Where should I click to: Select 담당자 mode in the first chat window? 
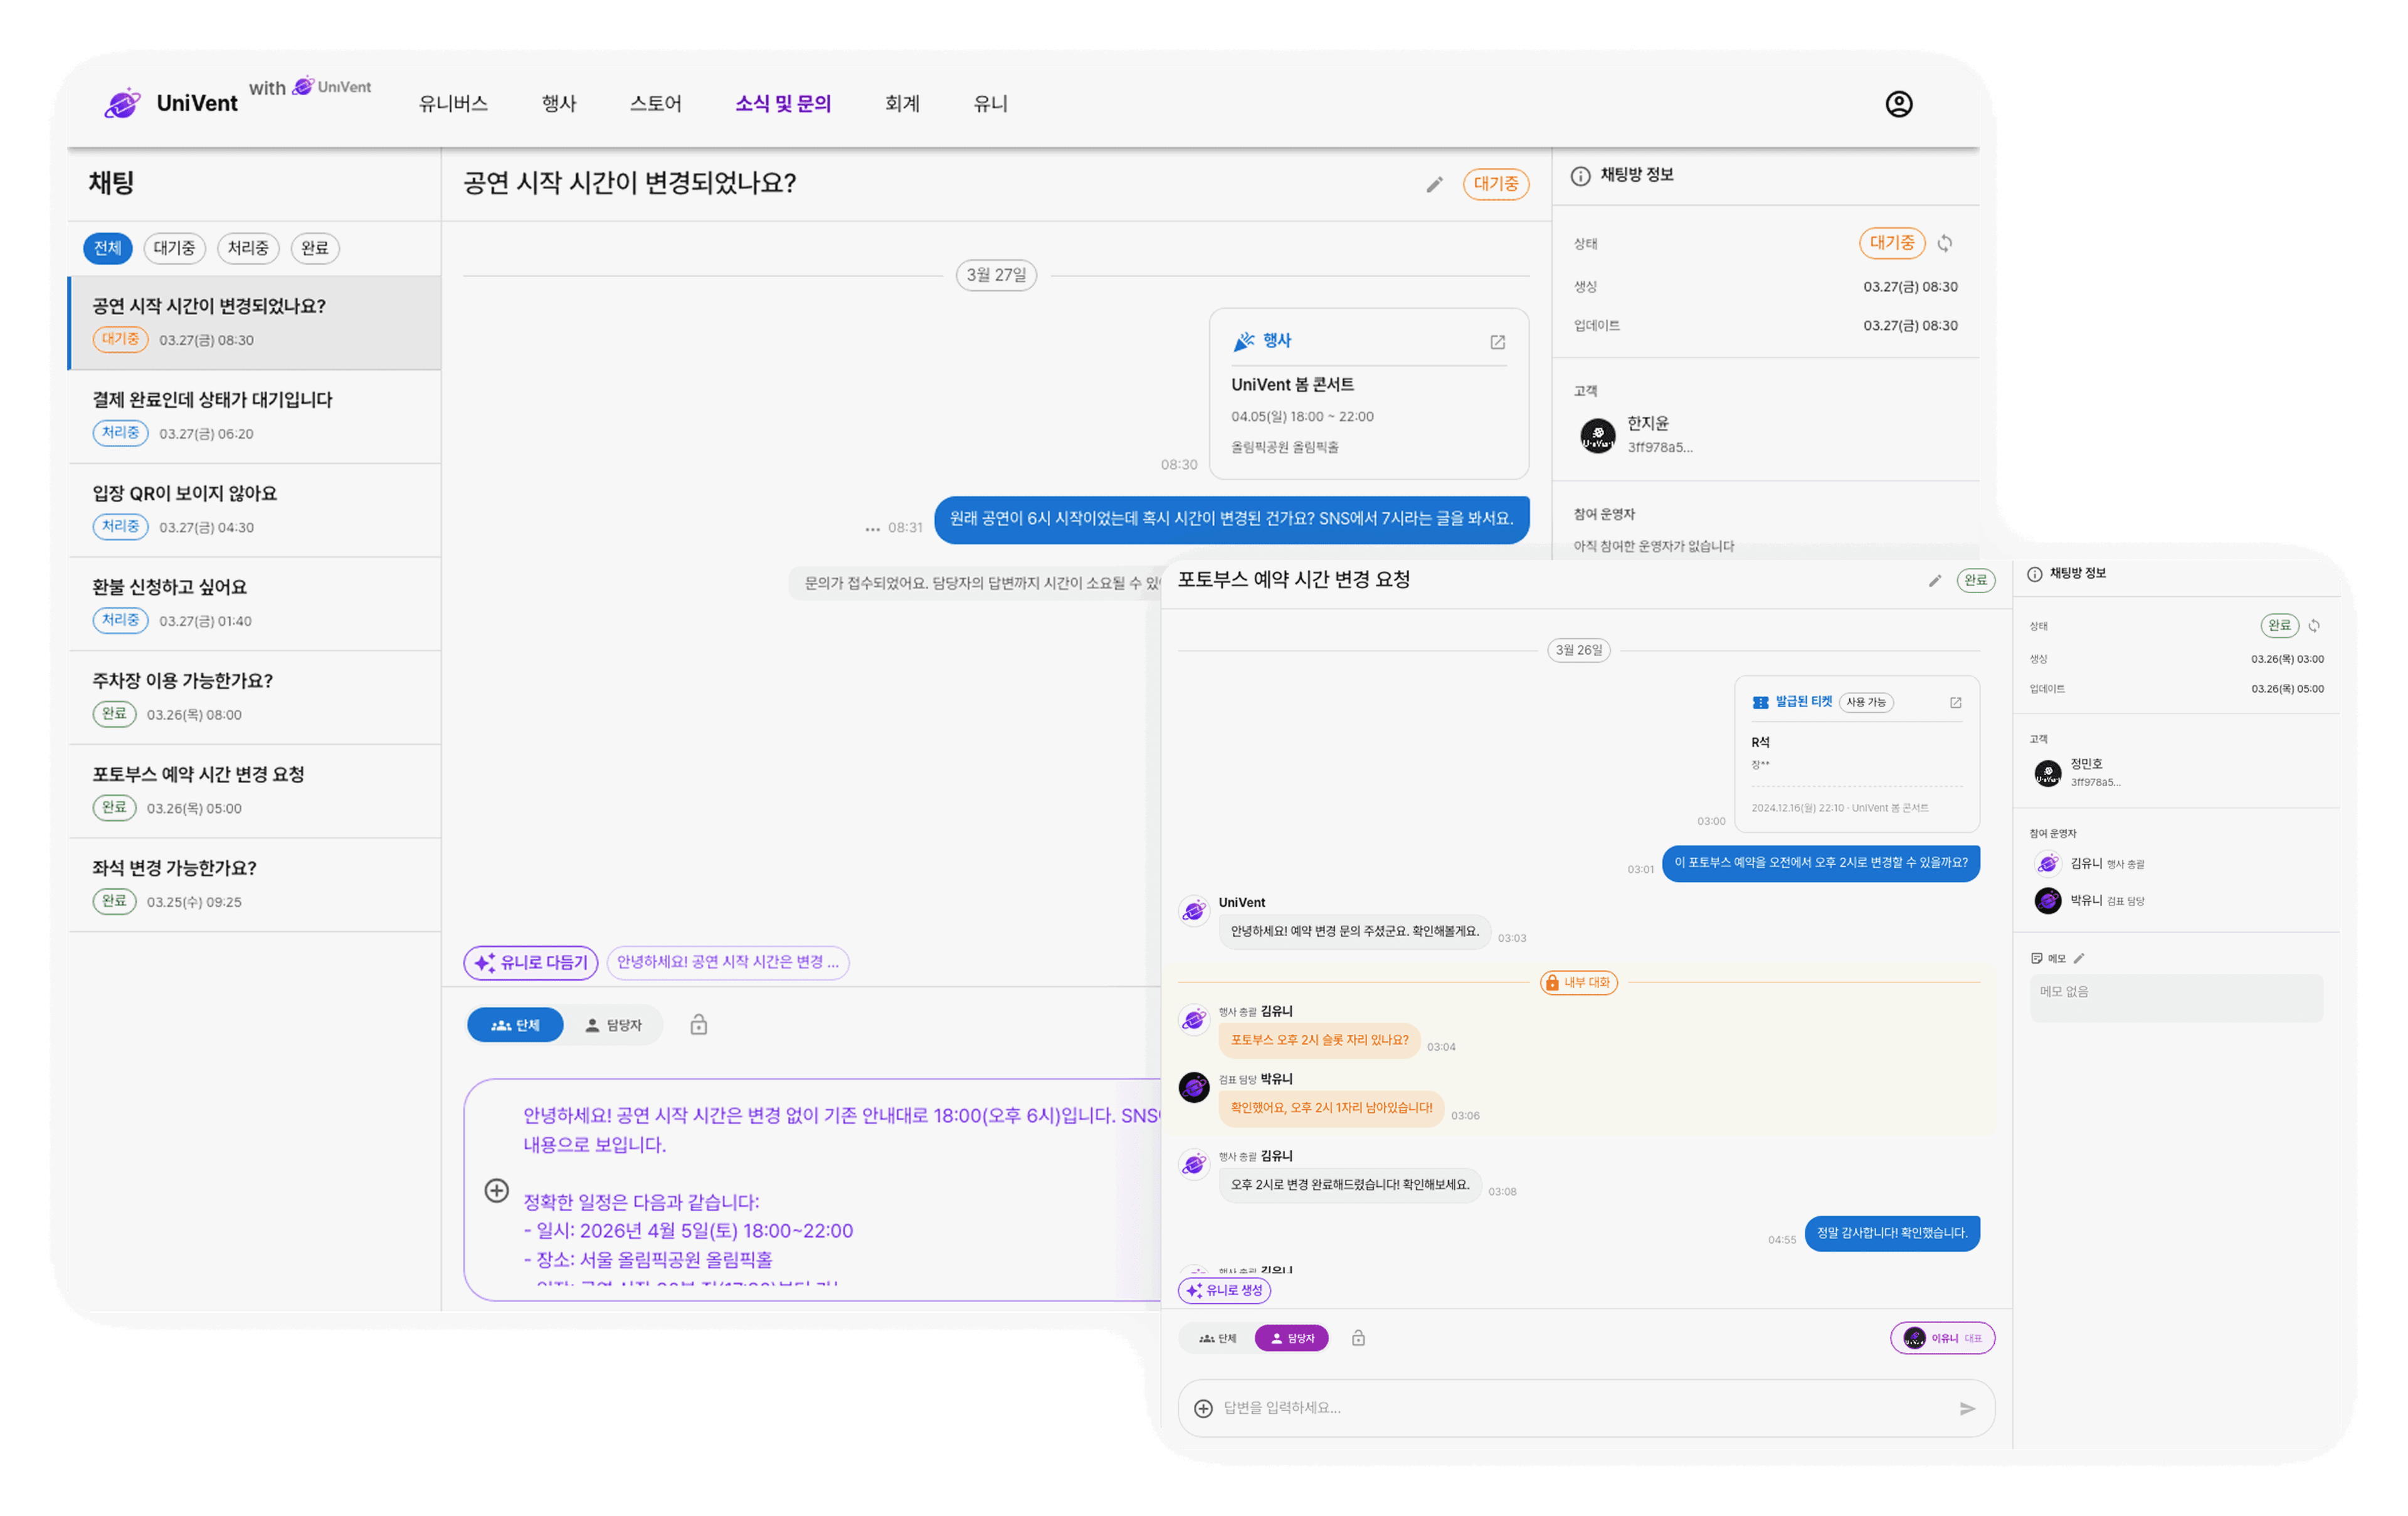tap(614, 1024)
